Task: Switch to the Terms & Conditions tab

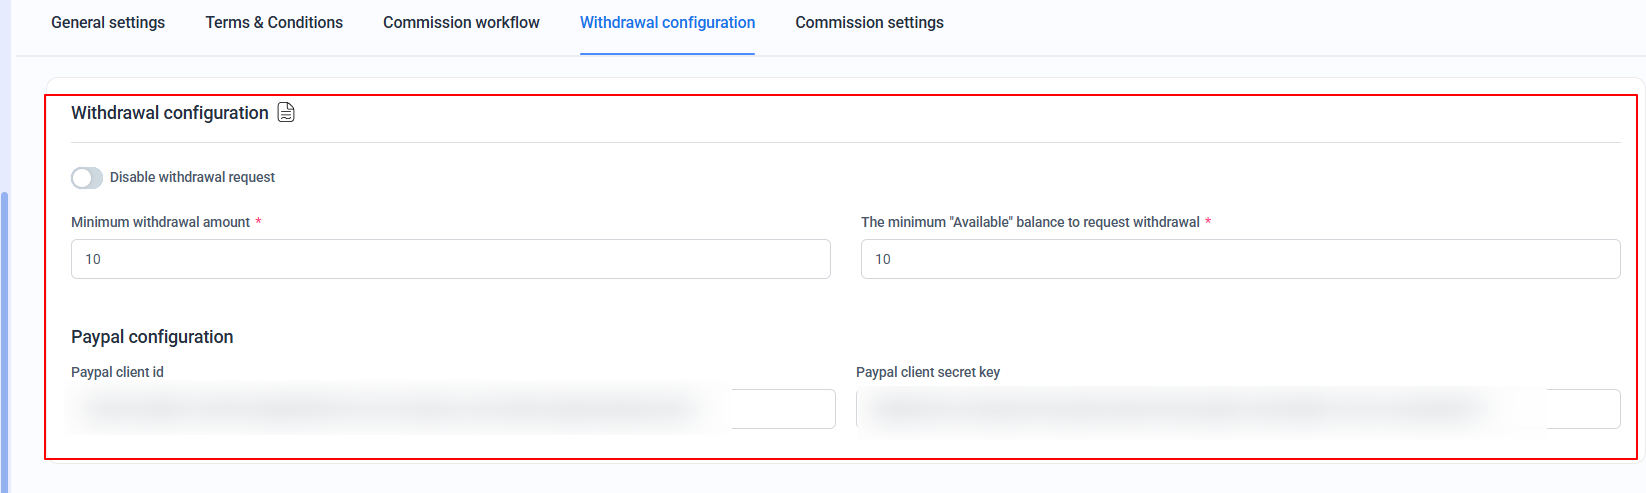Action: coord(274,23)
